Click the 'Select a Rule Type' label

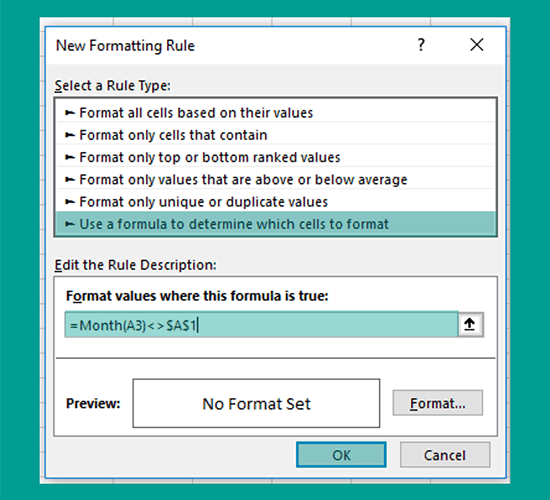[x=113, y=86]
